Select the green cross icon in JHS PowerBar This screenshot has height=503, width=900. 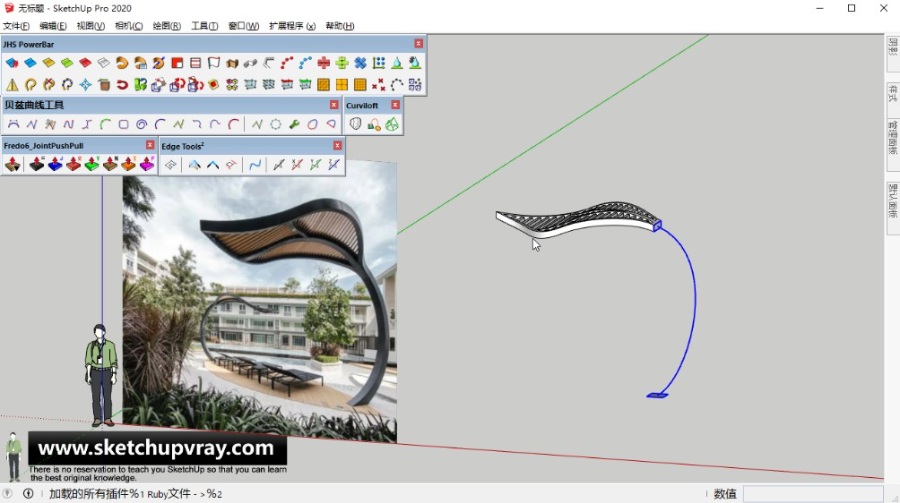pyautogui.click(x=342, y=63)
